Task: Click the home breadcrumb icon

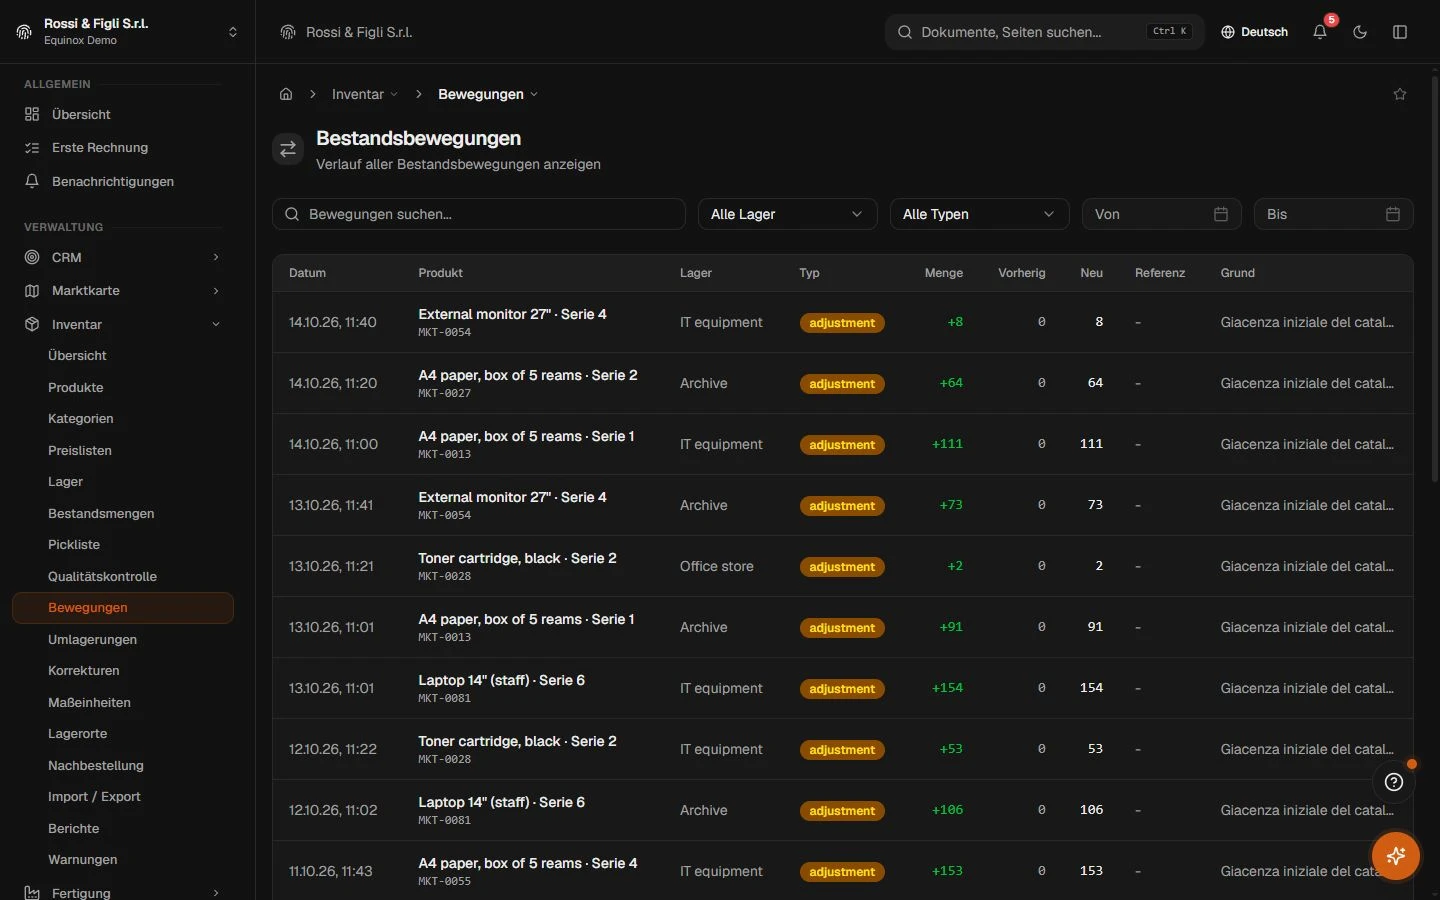Action: pyautogui.click(x=286, y=94)
